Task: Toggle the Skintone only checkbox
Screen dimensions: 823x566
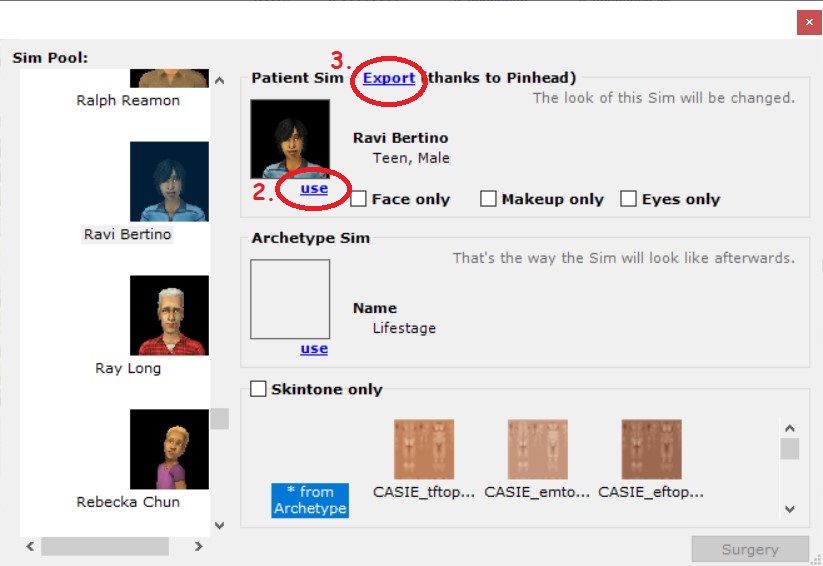Action: point(258,389)
